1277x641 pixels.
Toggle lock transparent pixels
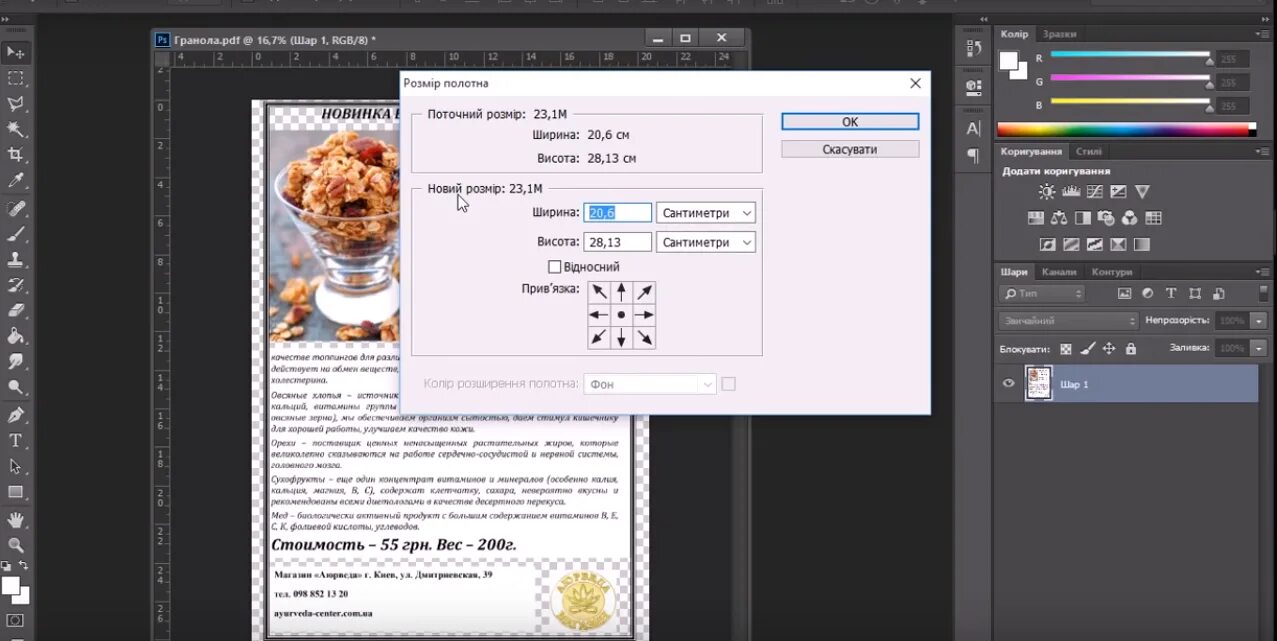[1066, 349]
